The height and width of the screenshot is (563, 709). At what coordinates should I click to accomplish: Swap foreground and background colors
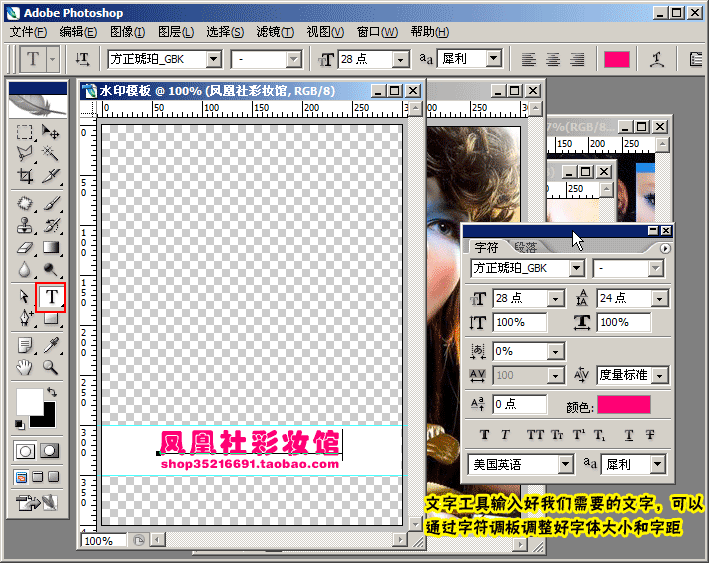coord(52,392)
